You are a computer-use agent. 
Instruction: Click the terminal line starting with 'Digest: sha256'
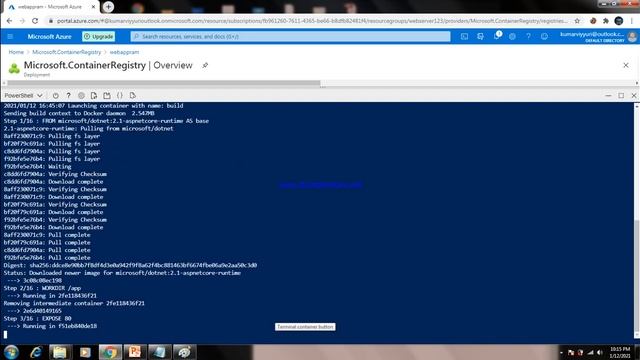coord(130,265)
